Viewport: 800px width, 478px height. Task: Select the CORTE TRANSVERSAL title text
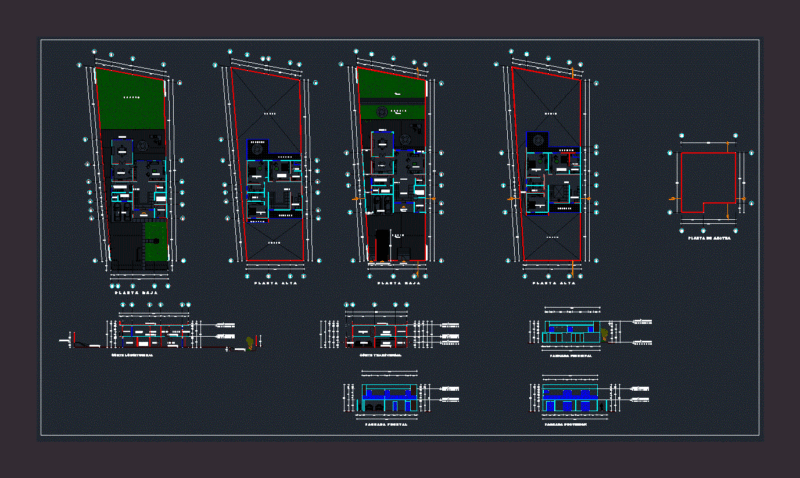(380, 355)
